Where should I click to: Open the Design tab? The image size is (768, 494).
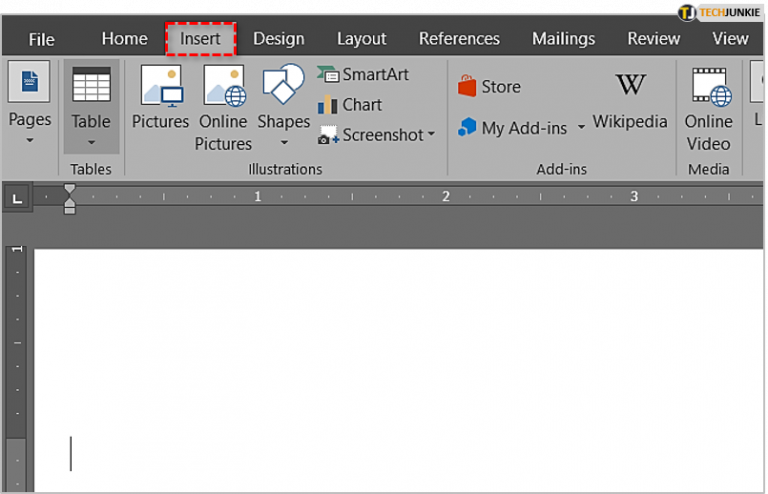[278, 39]
